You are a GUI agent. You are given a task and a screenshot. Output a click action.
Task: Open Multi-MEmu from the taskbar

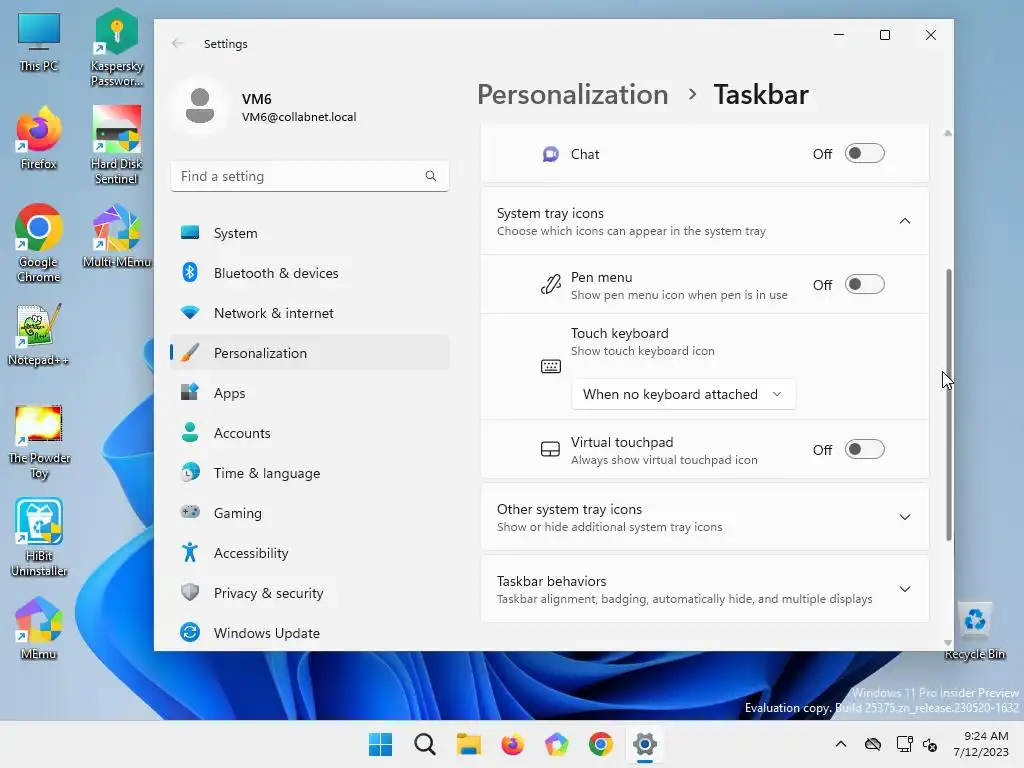pyautogui.click(x=556, y=744)
